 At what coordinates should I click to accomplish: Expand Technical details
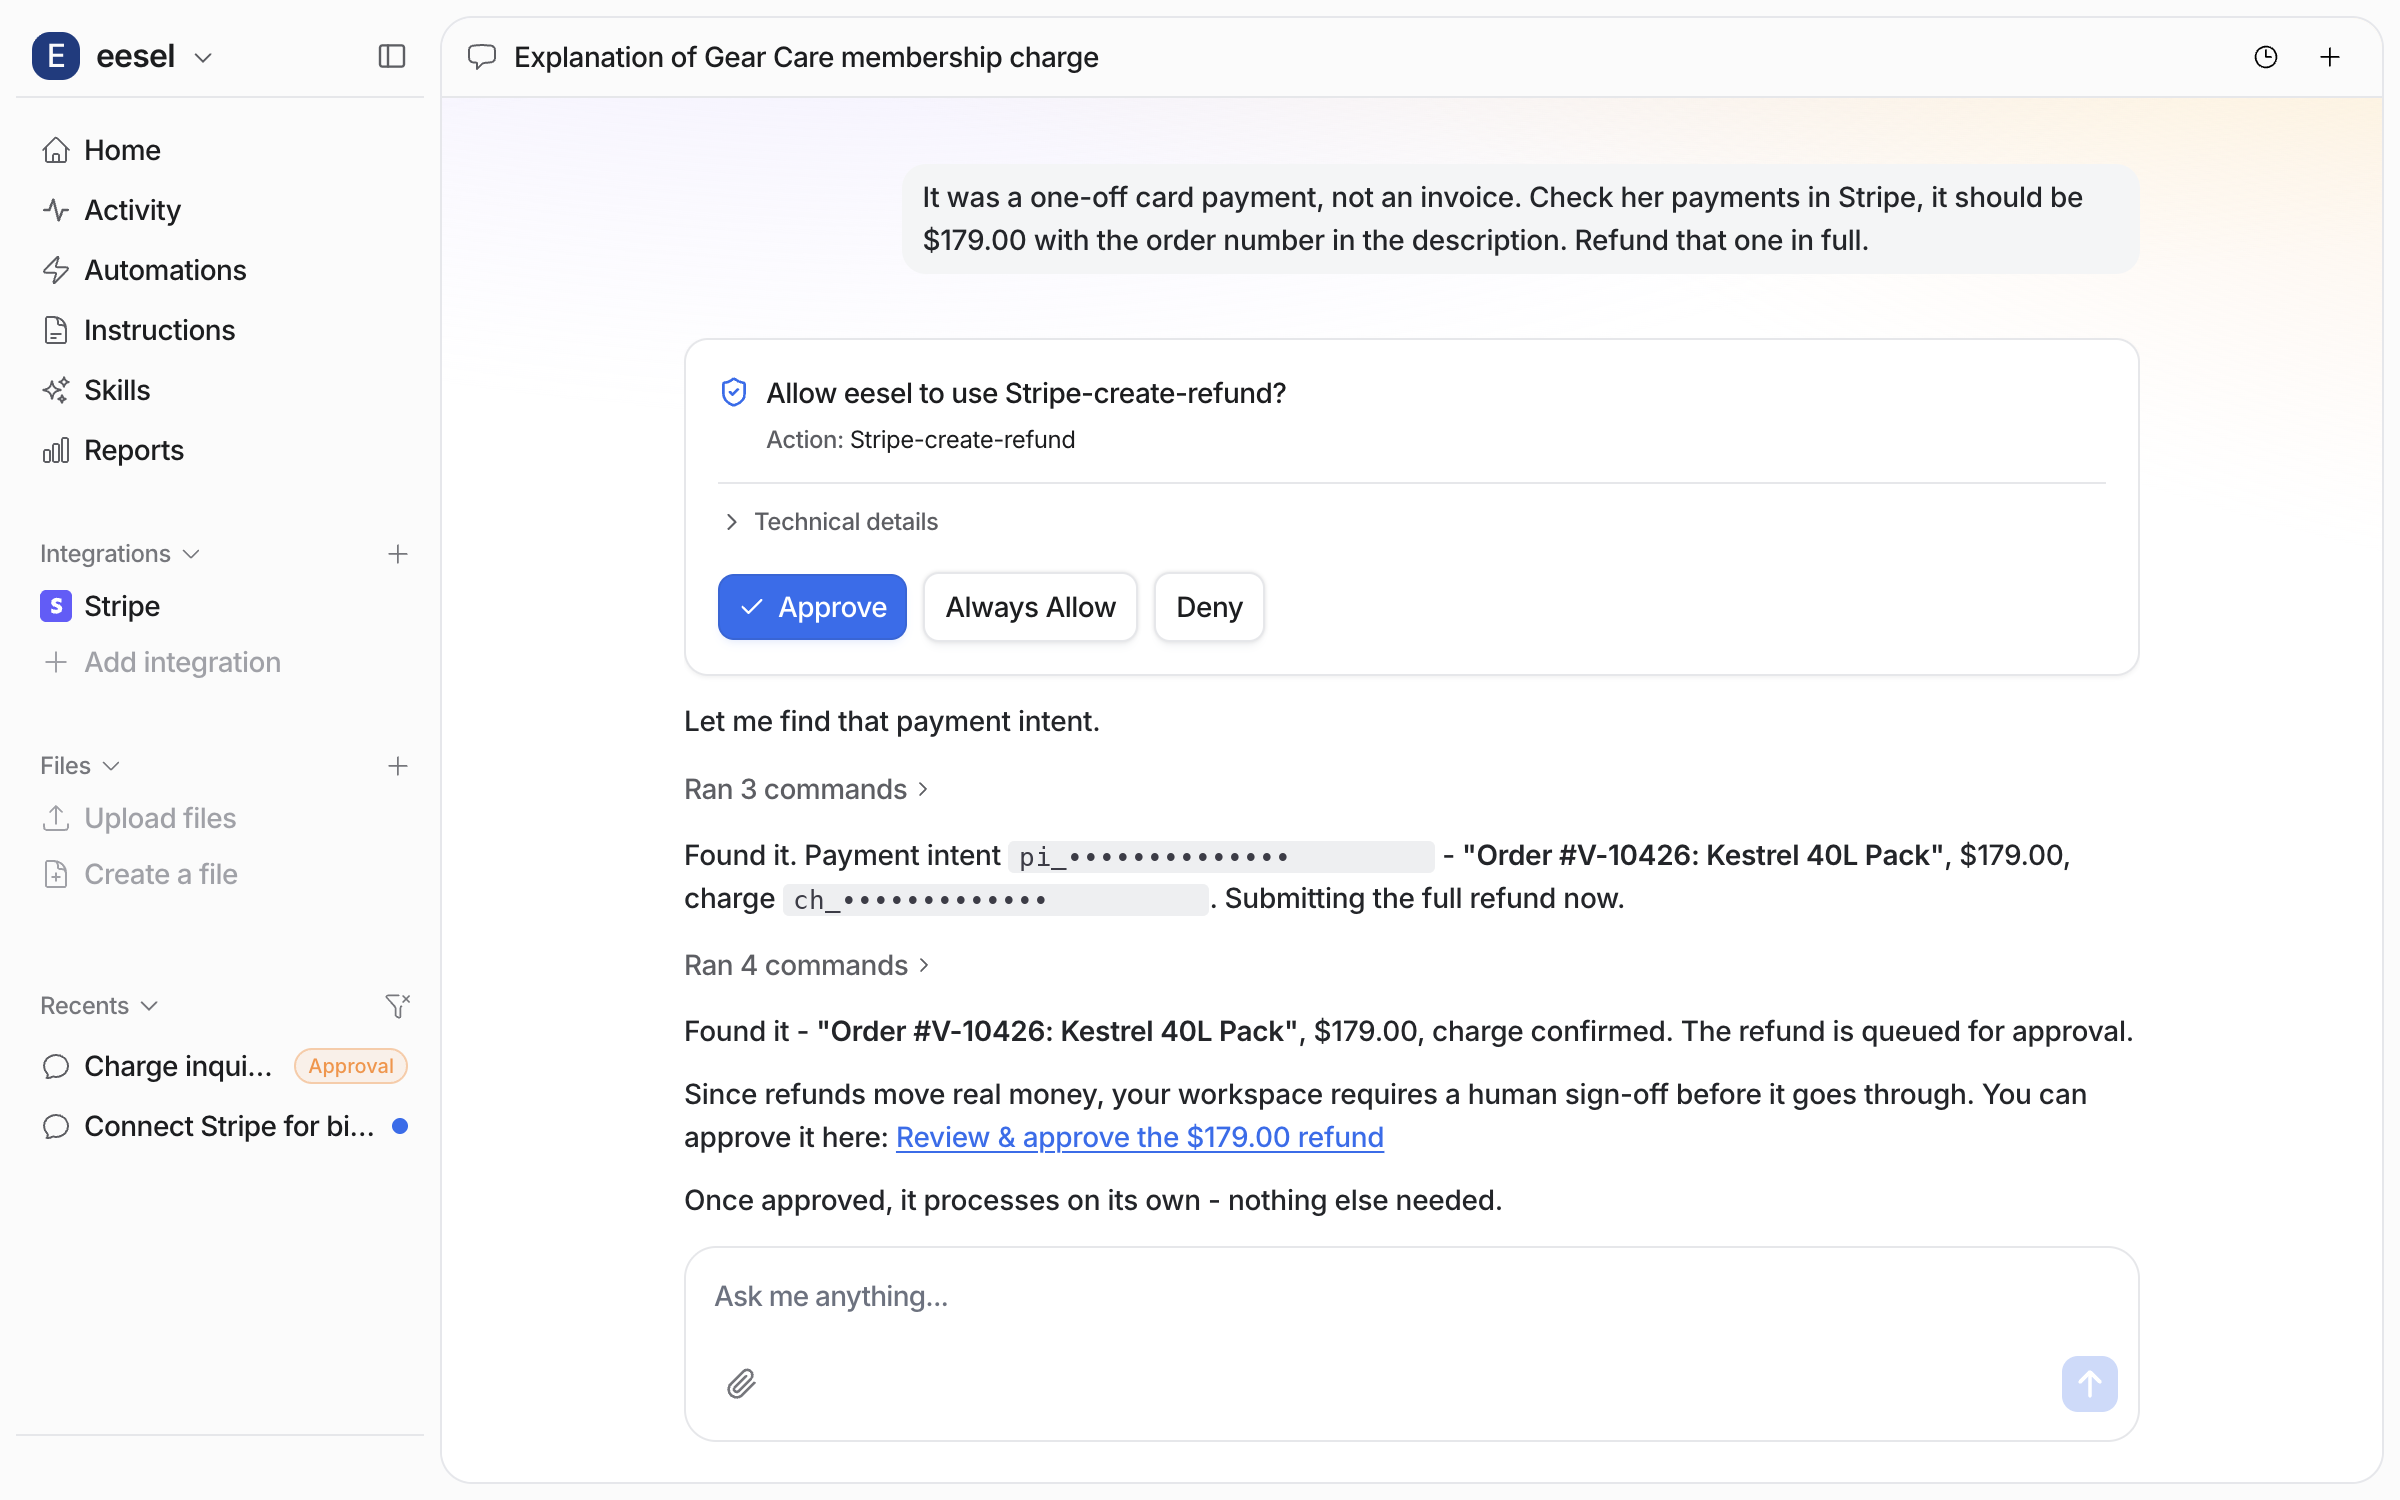click(830, 522)
